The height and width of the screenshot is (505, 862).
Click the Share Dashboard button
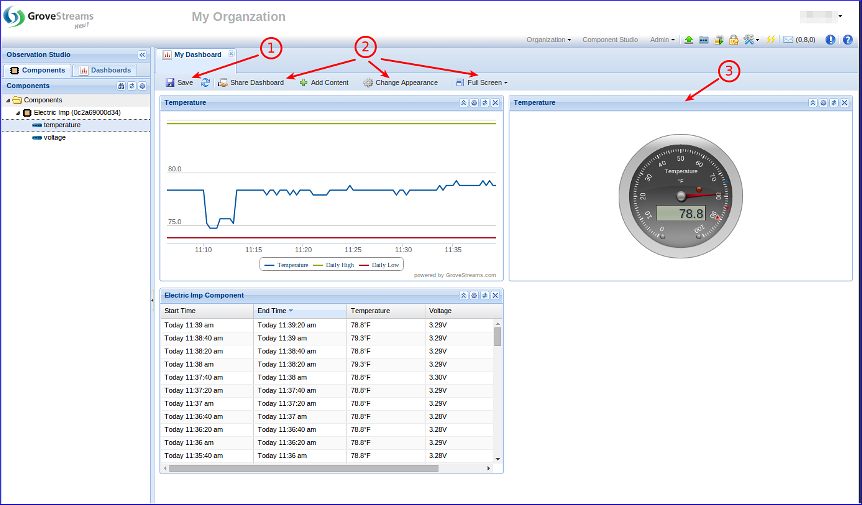pos(251,82)
